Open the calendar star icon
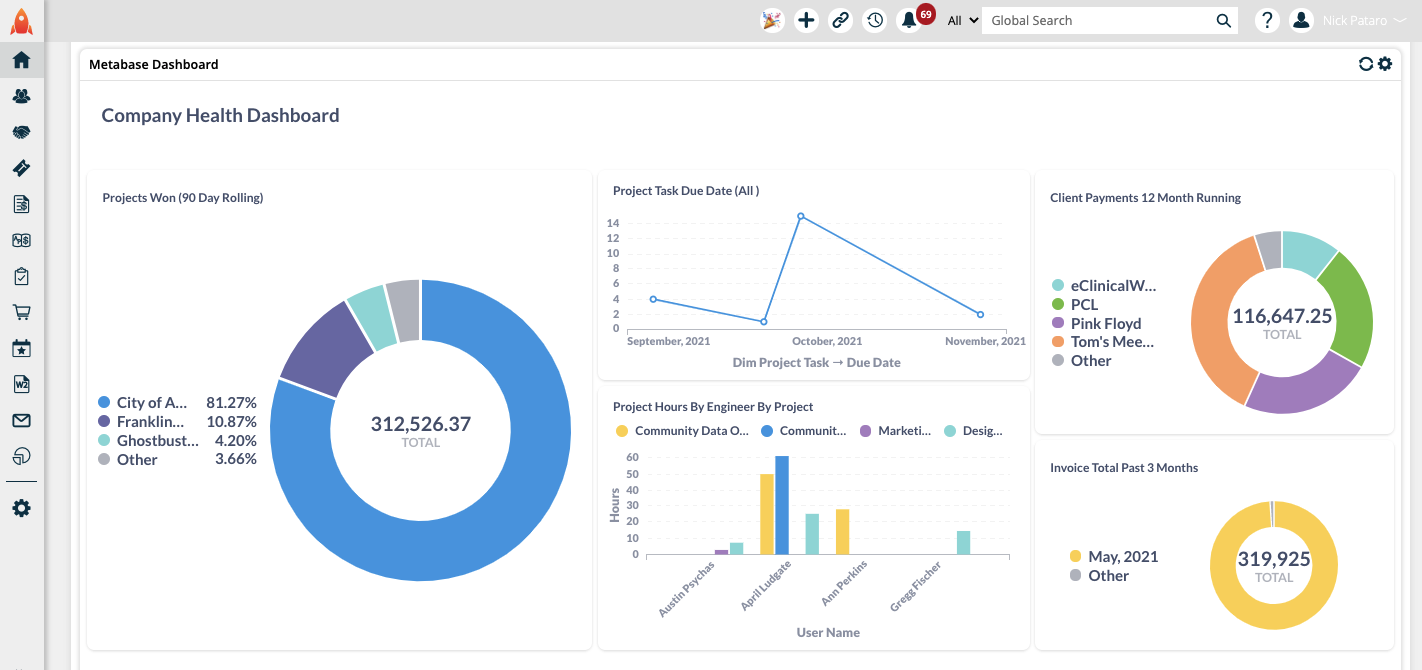This screenshot has width=1422, height=670. point(21,348)
